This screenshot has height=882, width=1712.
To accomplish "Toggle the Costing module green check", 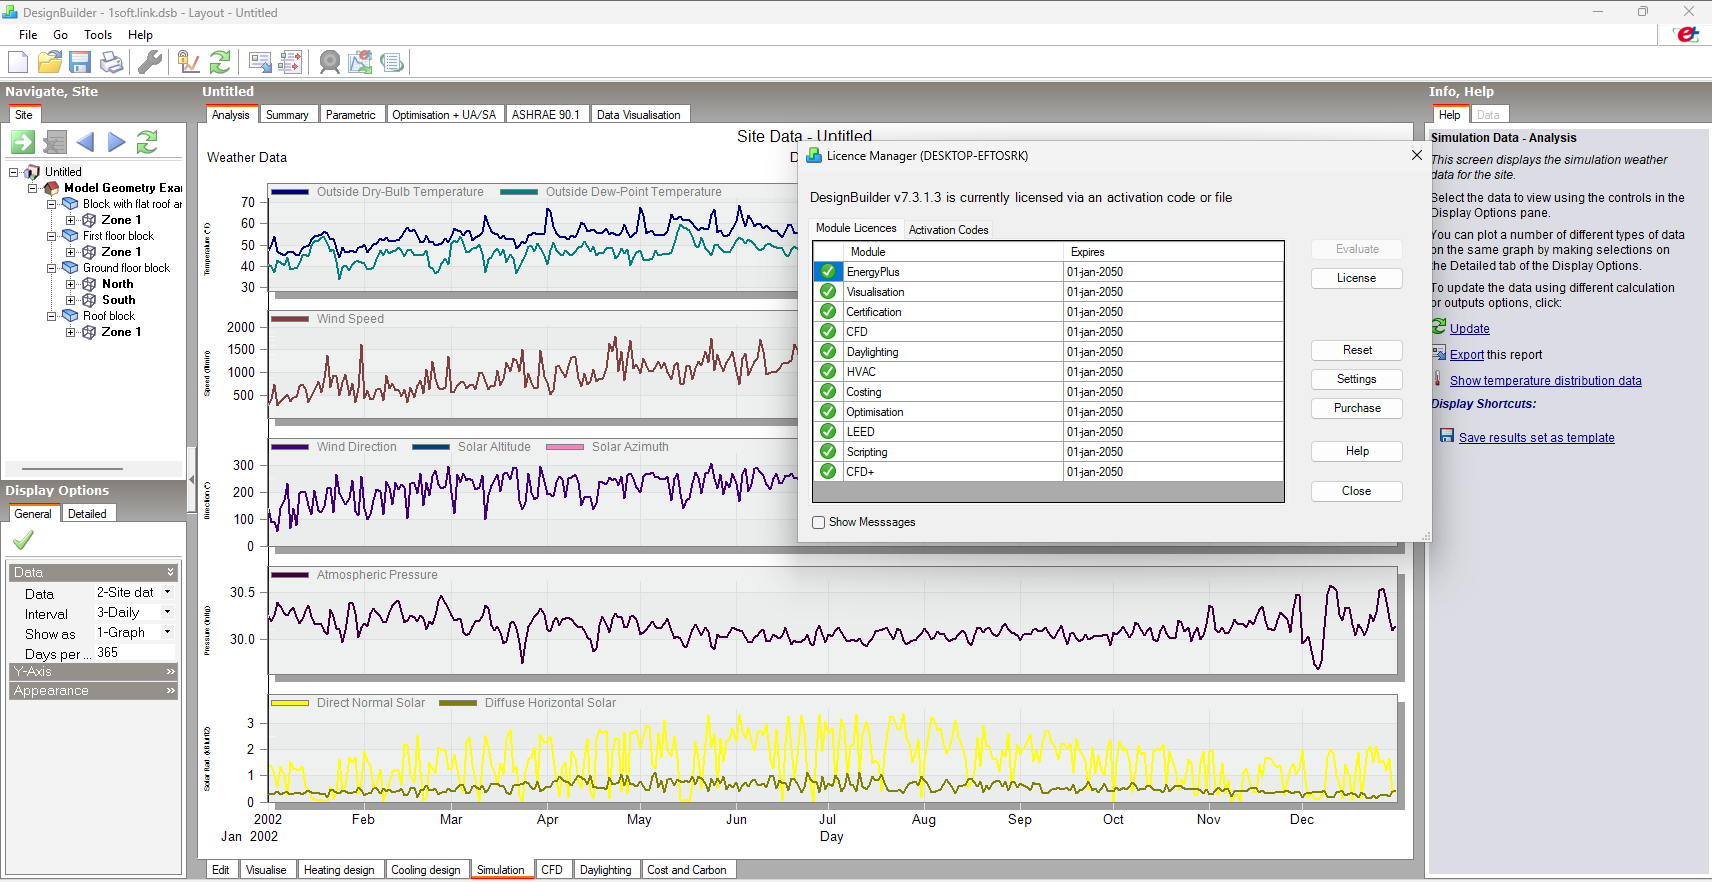I will pyautogui.click(x=828, y=391).
